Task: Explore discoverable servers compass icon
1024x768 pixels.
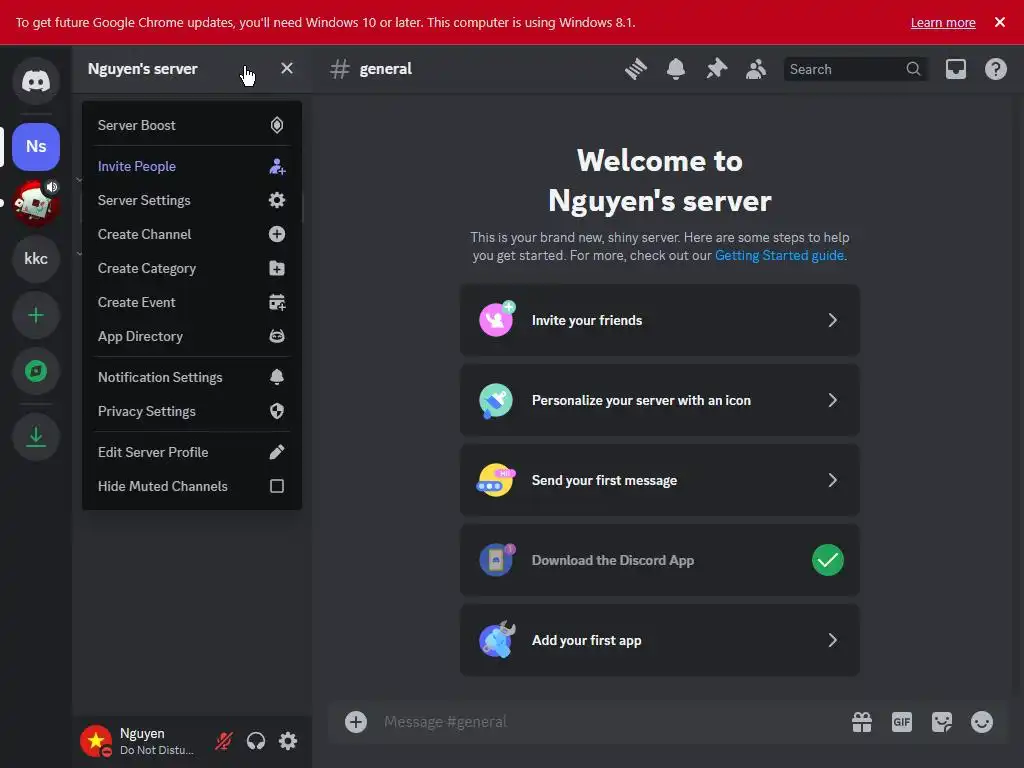Action: click(36, 372)
